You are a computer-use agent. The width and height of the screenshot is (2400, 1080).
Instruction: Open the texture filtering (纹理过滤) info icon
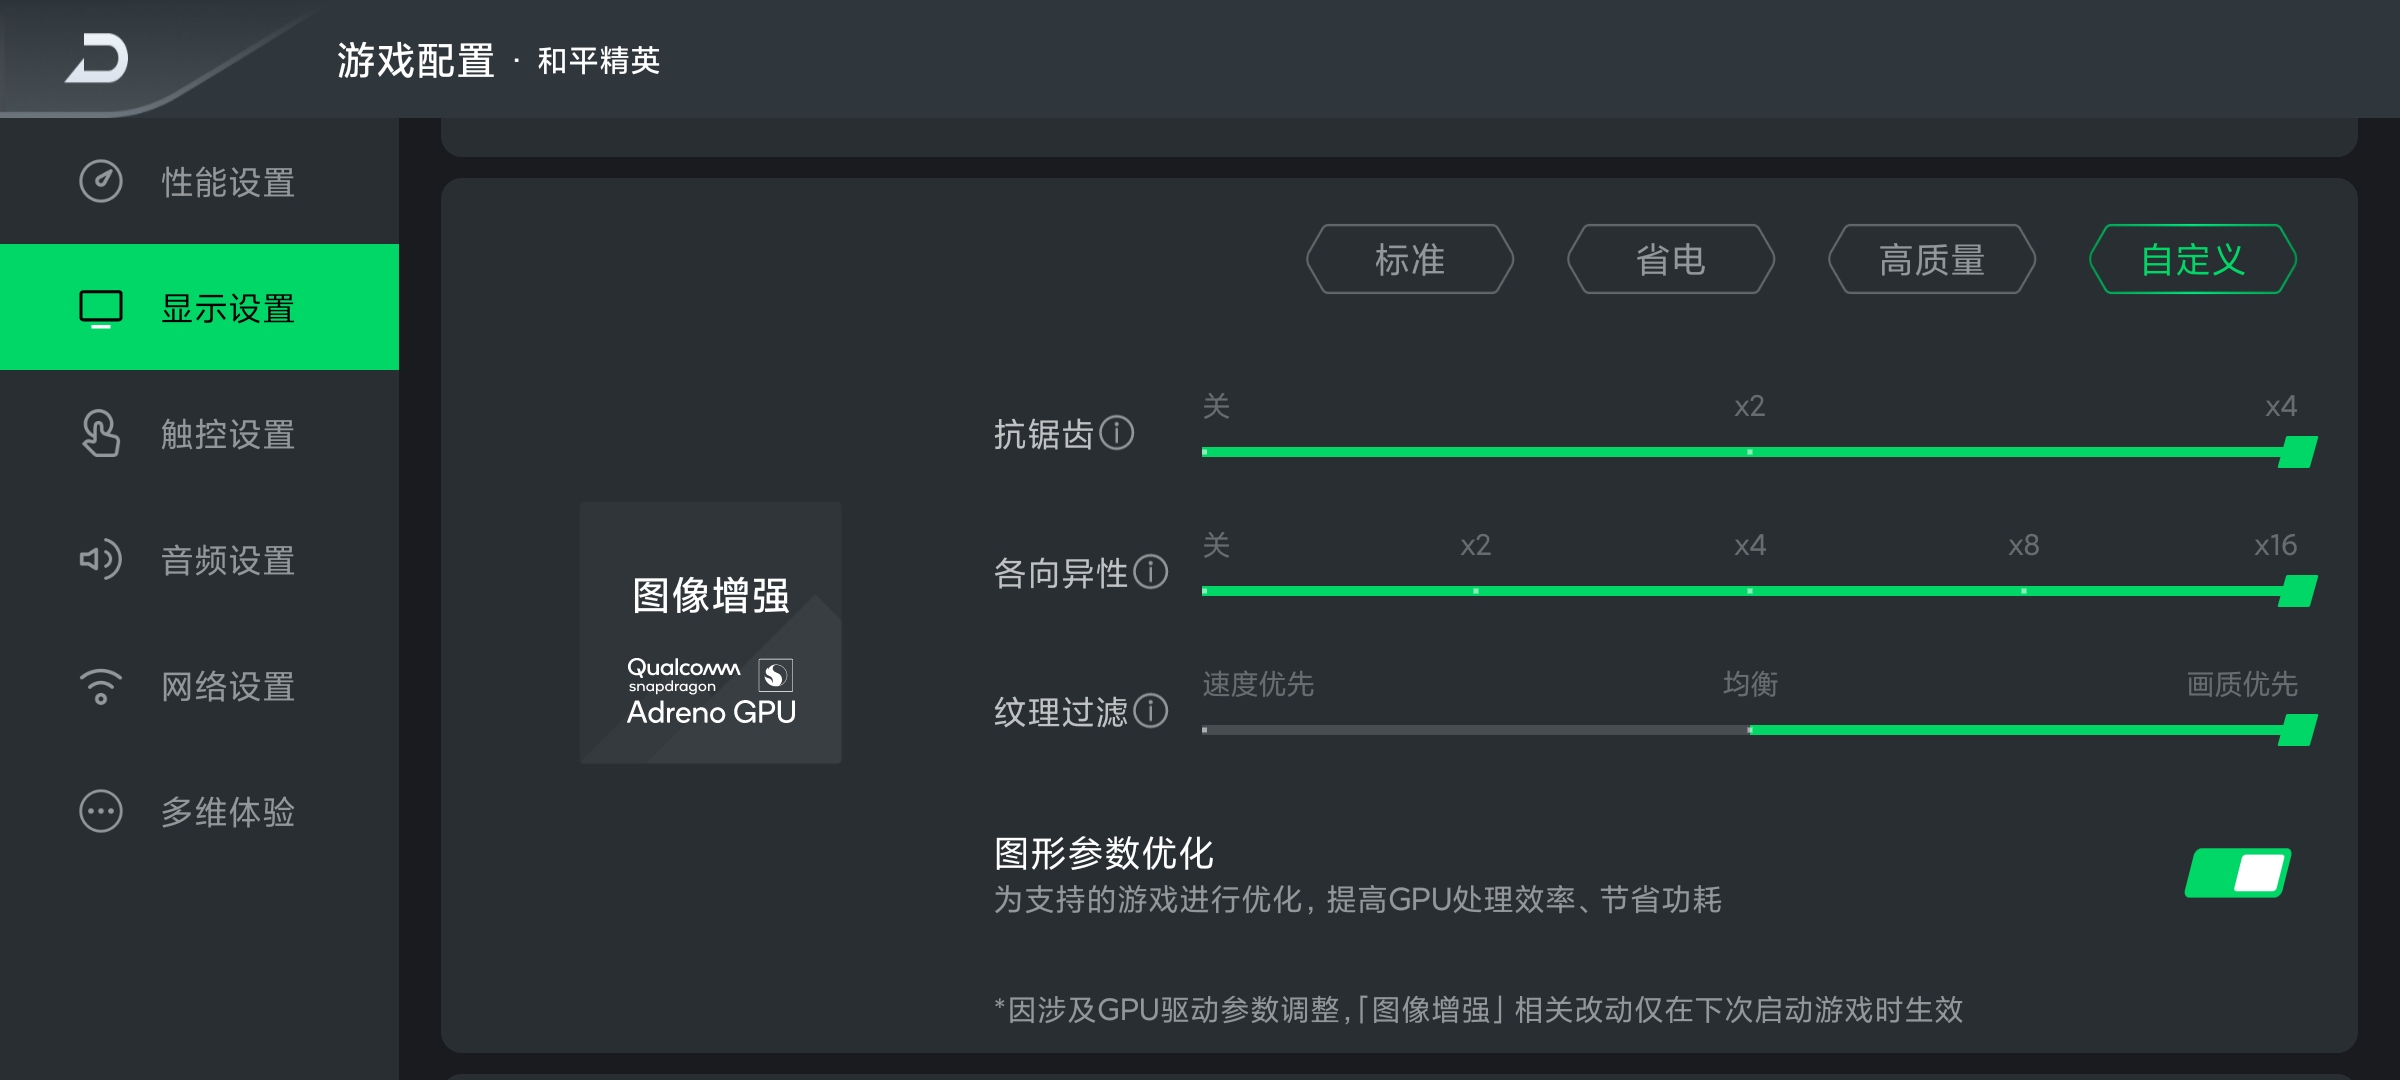click(1151, 711)
